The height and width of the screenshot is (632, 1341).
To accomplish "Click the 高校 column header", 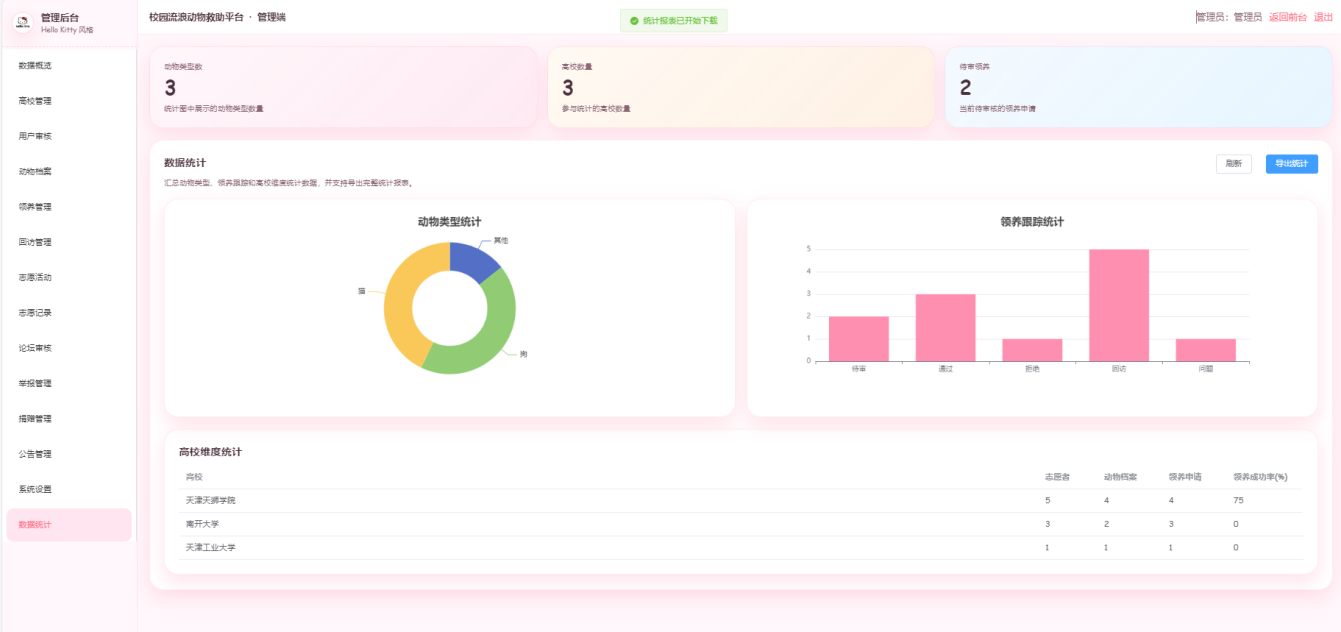I will pos(194,477).
